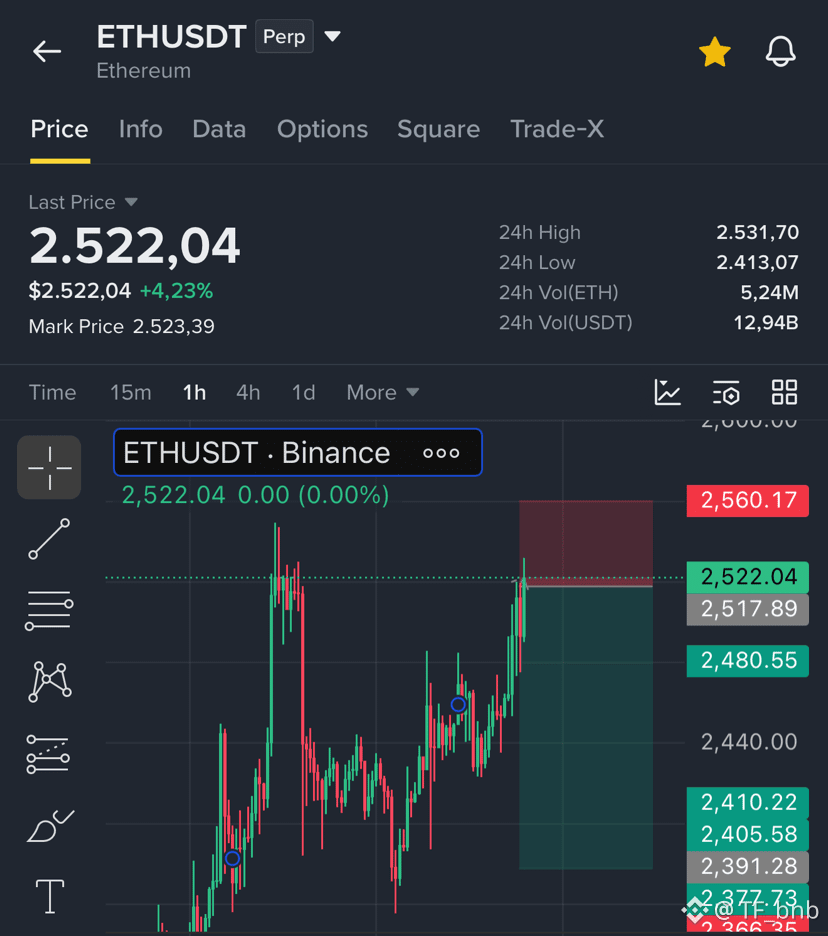Select the brush drawing tool
This screenshot has width=828, height=936.
51,826
